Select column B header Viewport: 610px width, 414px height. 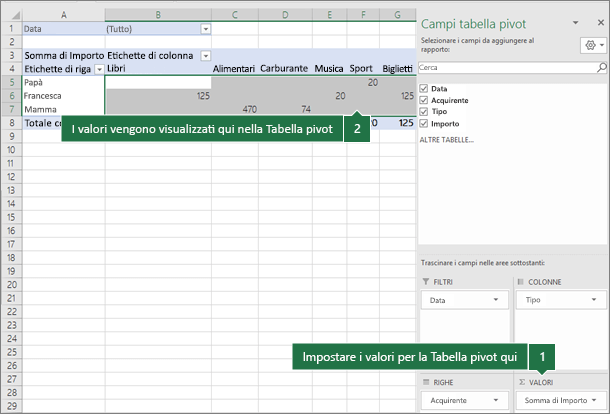(x=158, y=15)
